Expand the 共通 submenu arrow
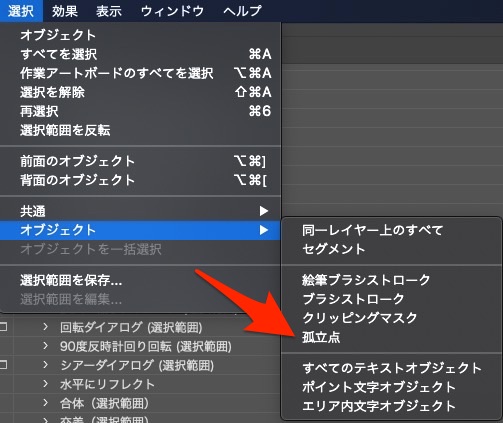Image resolution: width=503 pixels, height=423 pixels. point(264,211)
